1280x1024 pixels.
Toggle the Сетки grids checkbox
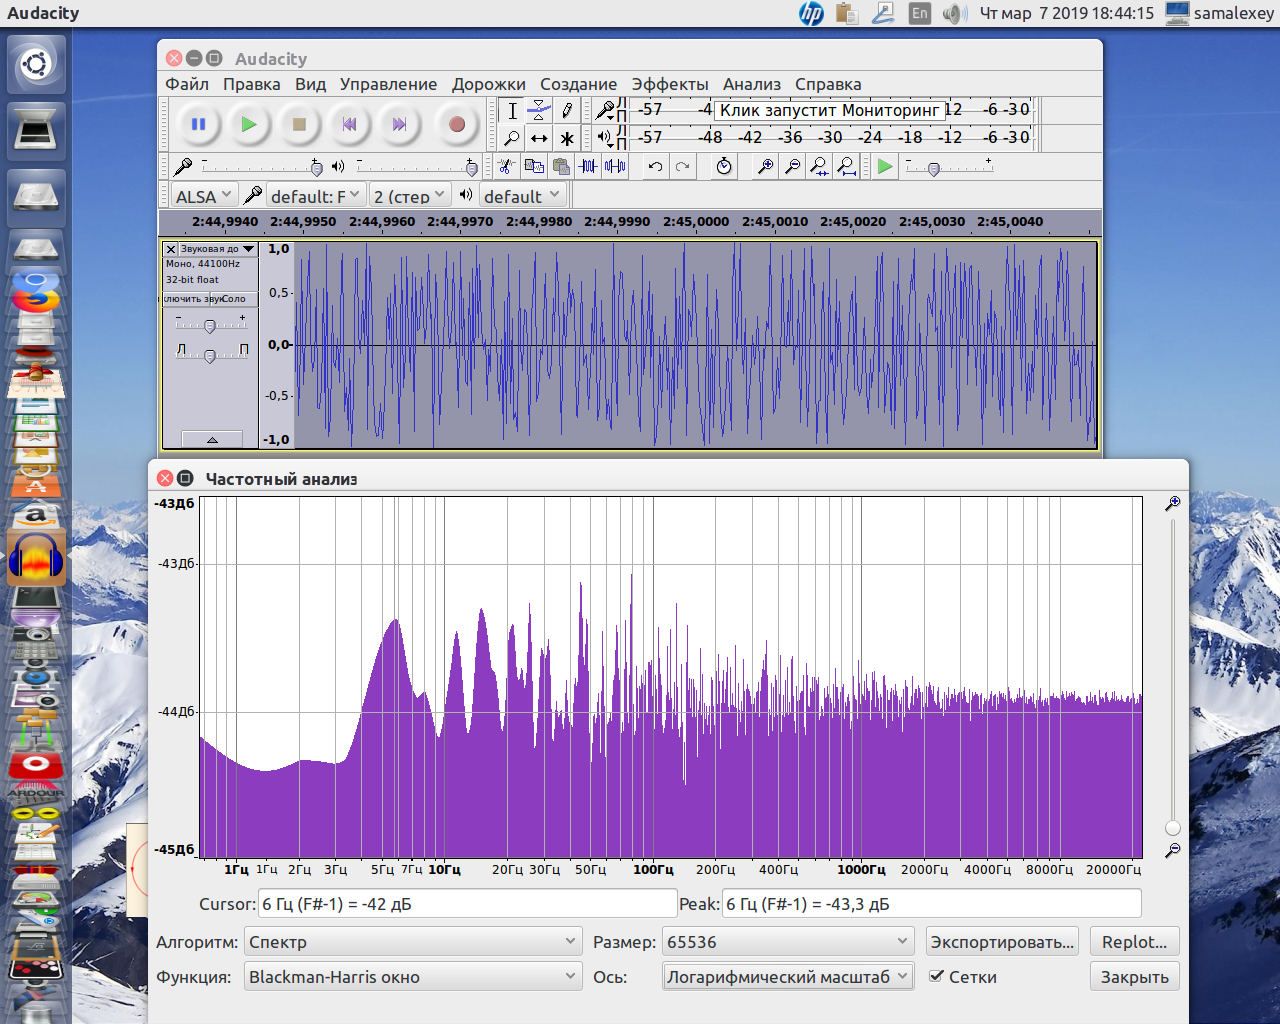937,976
